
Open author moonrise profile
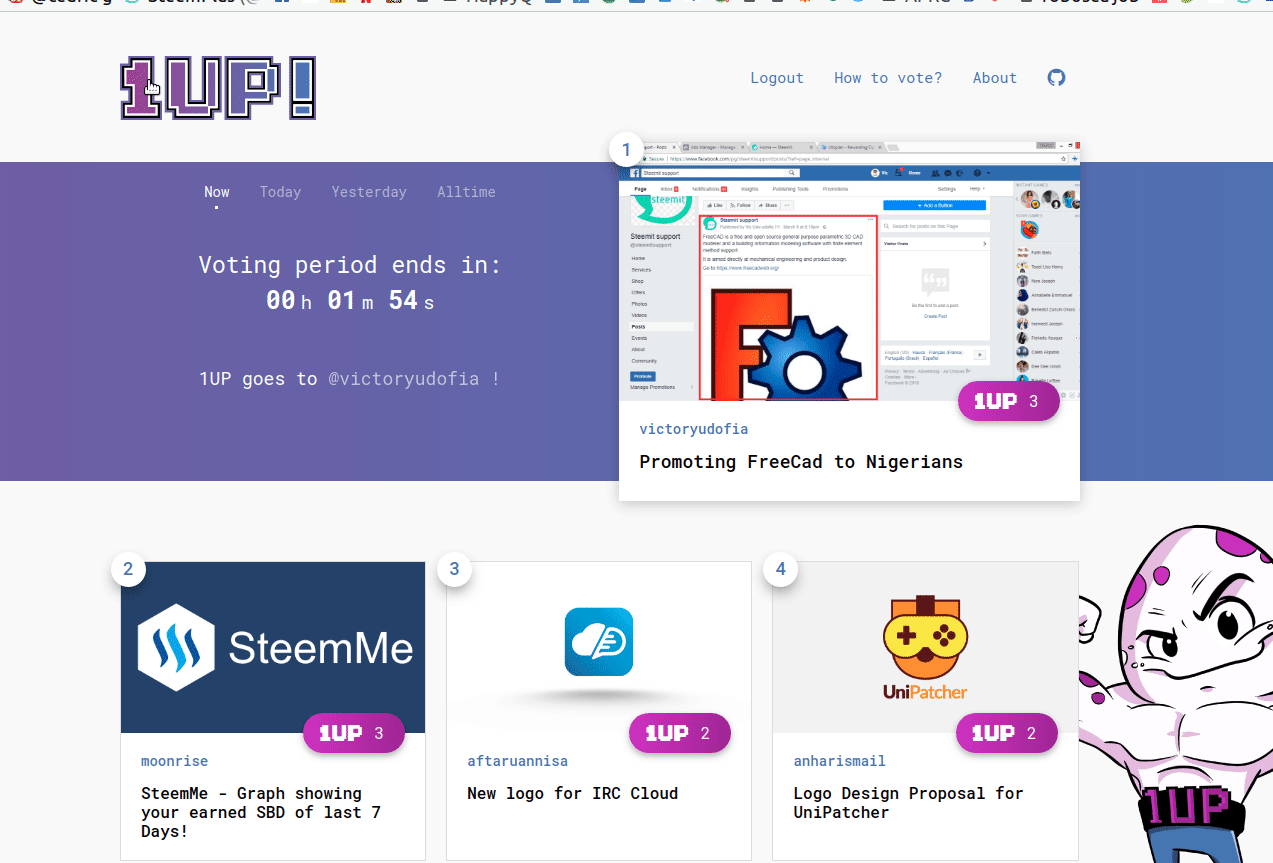point(175,761)
